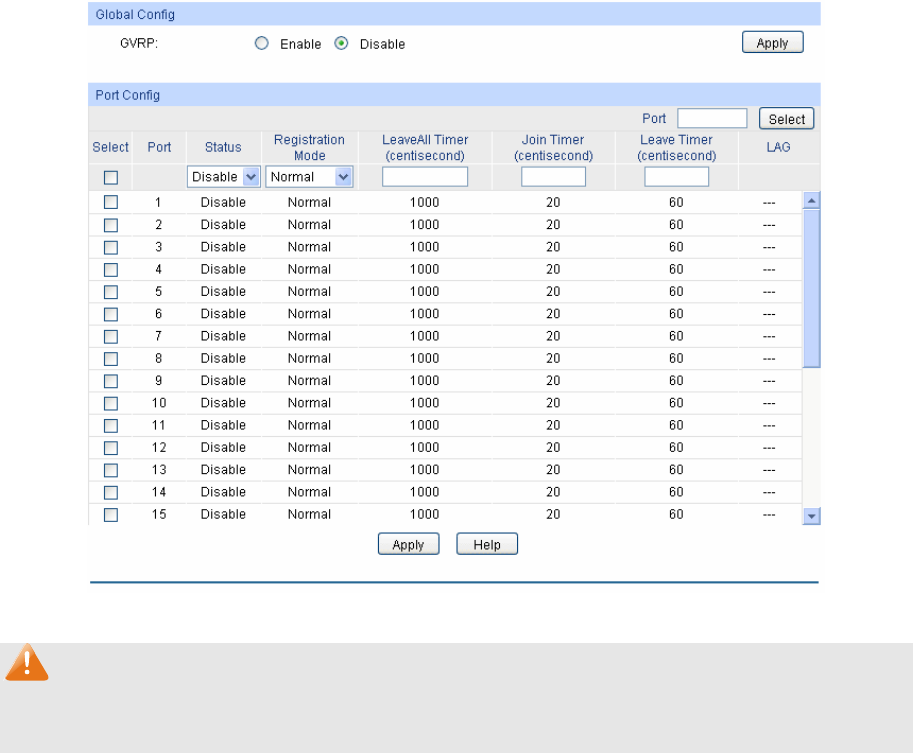Open the Status dropdown
The width and height of the screenshot is (913, 753).
pyautogui.click(x=223, y=176)
